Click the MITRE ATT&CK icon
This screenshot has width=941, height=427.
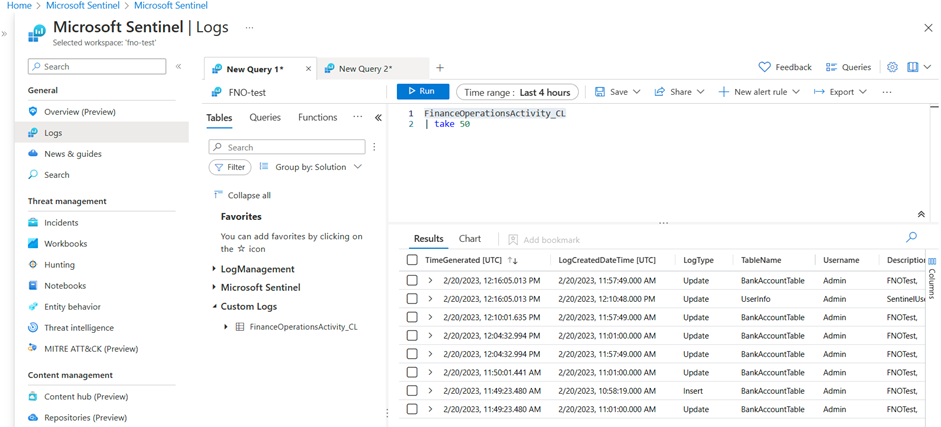click(33, 348)
